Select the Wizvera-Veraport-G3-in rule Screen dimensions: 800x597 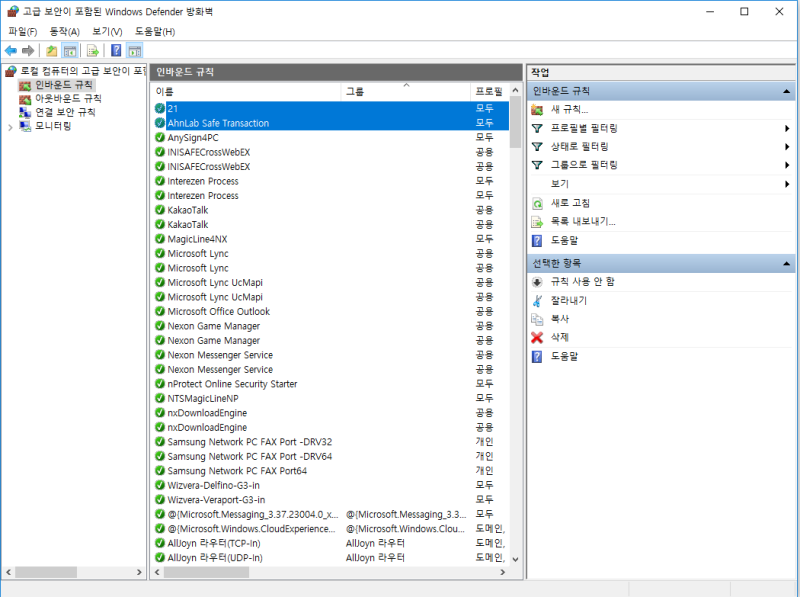click(331, 500)
